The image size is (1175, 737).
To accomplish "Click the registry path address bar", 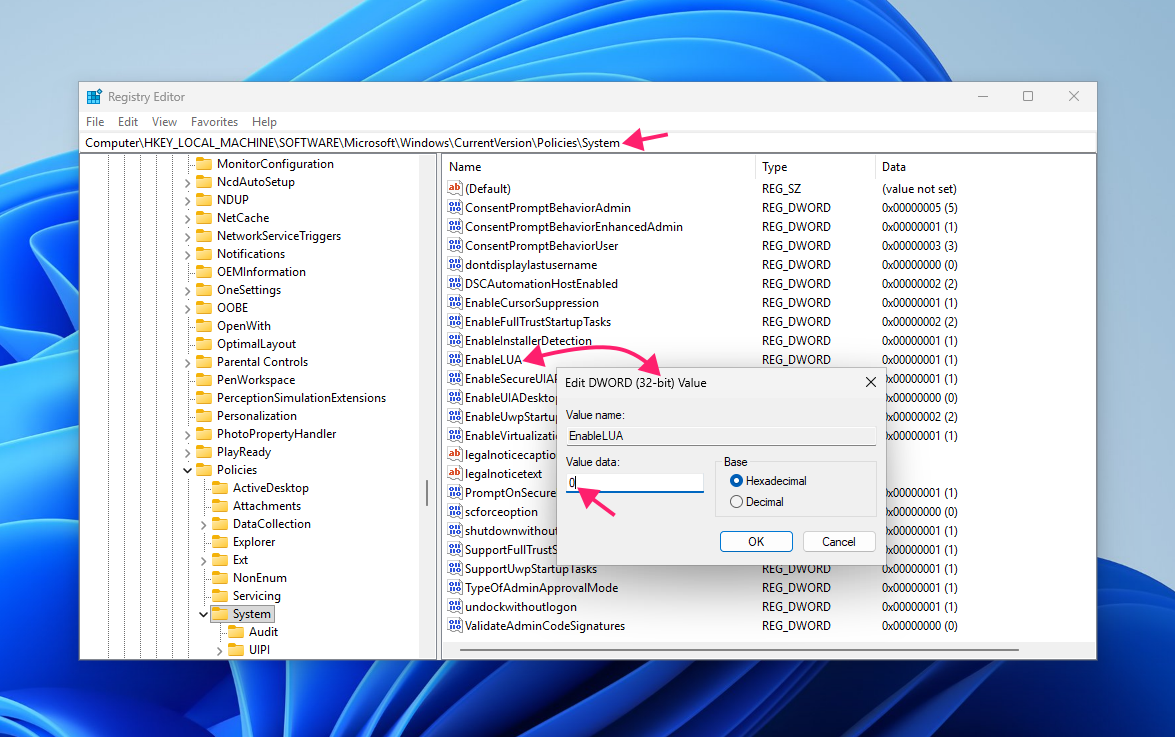I will pyautogui.click(x=588, y=142).
